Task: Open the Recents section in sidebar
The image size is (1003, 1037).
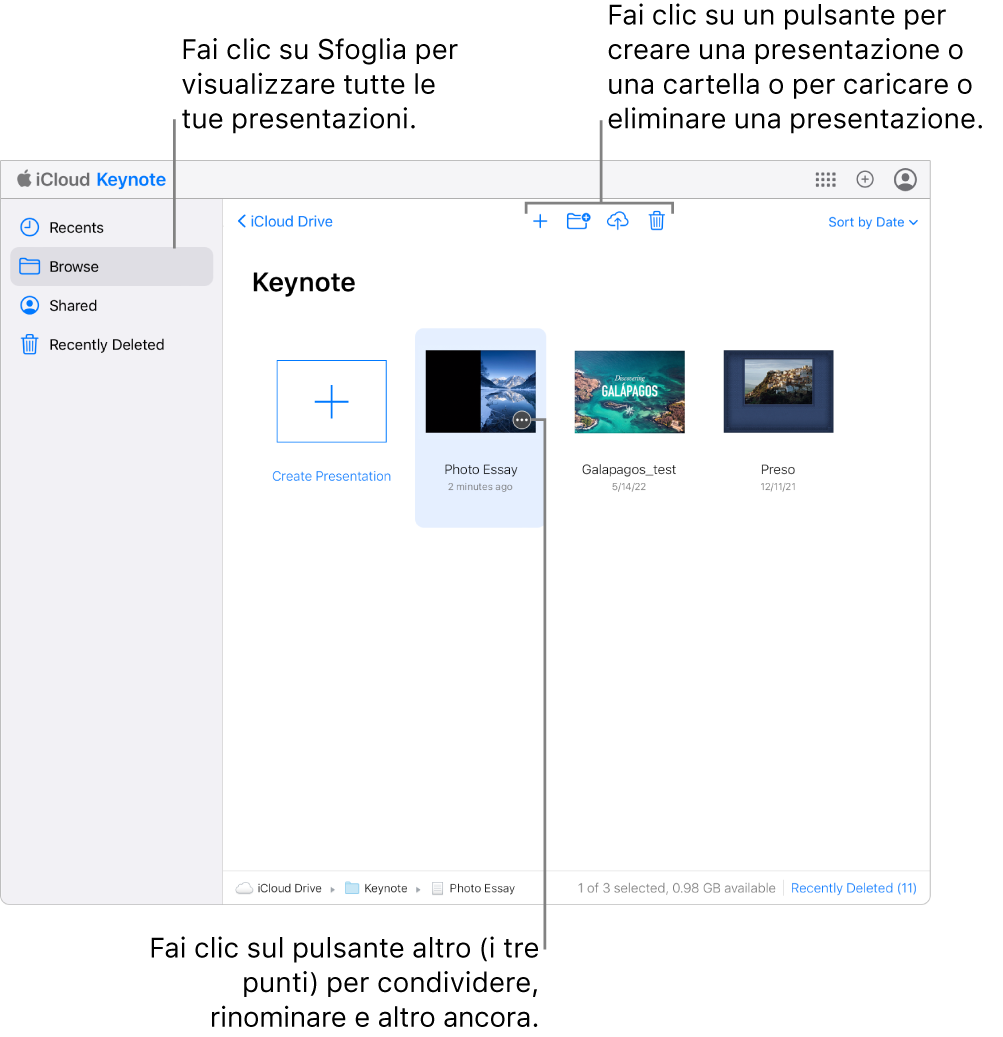Action: click(111, 228)
